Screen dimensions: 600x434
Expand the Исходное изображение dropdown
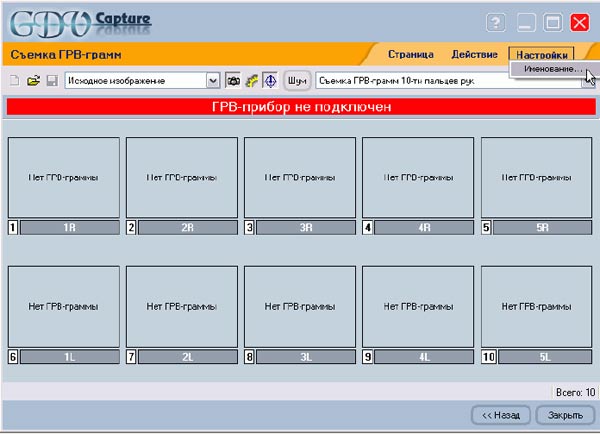click(212, 80)
